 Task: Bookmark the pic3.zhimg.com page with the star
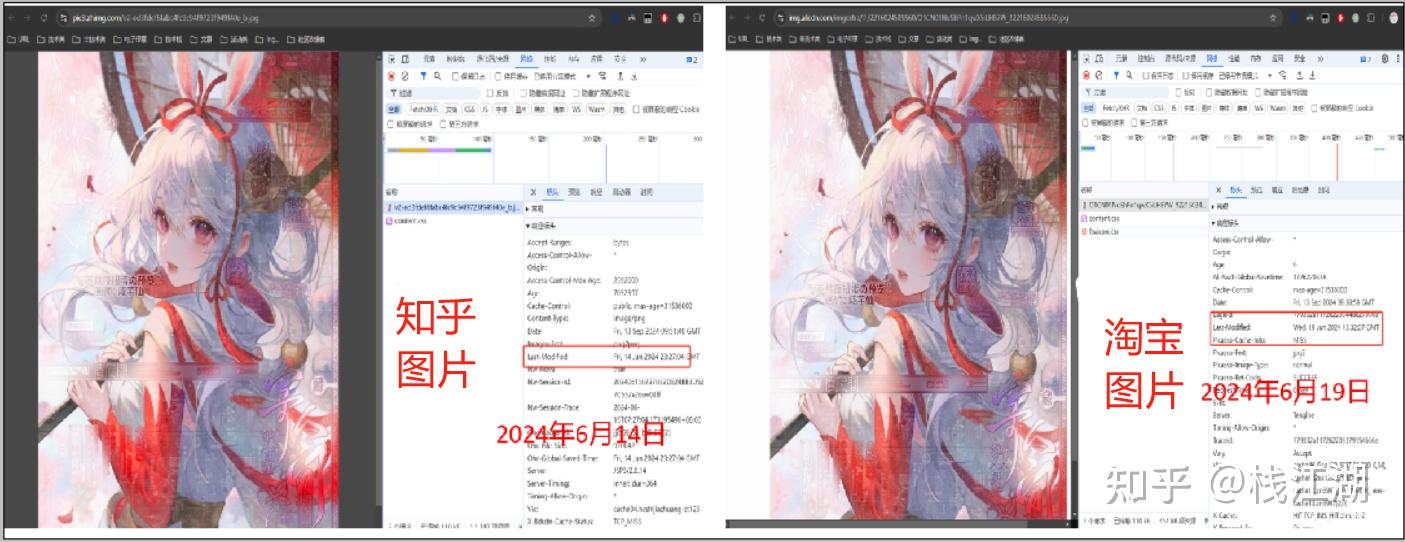coord(592,18)
